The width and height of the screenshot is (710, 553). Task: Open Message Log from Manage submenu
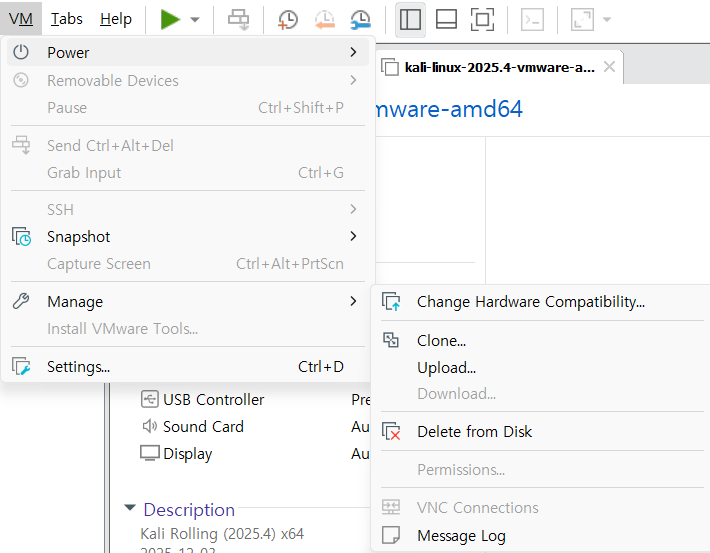(x=540, y=536)
